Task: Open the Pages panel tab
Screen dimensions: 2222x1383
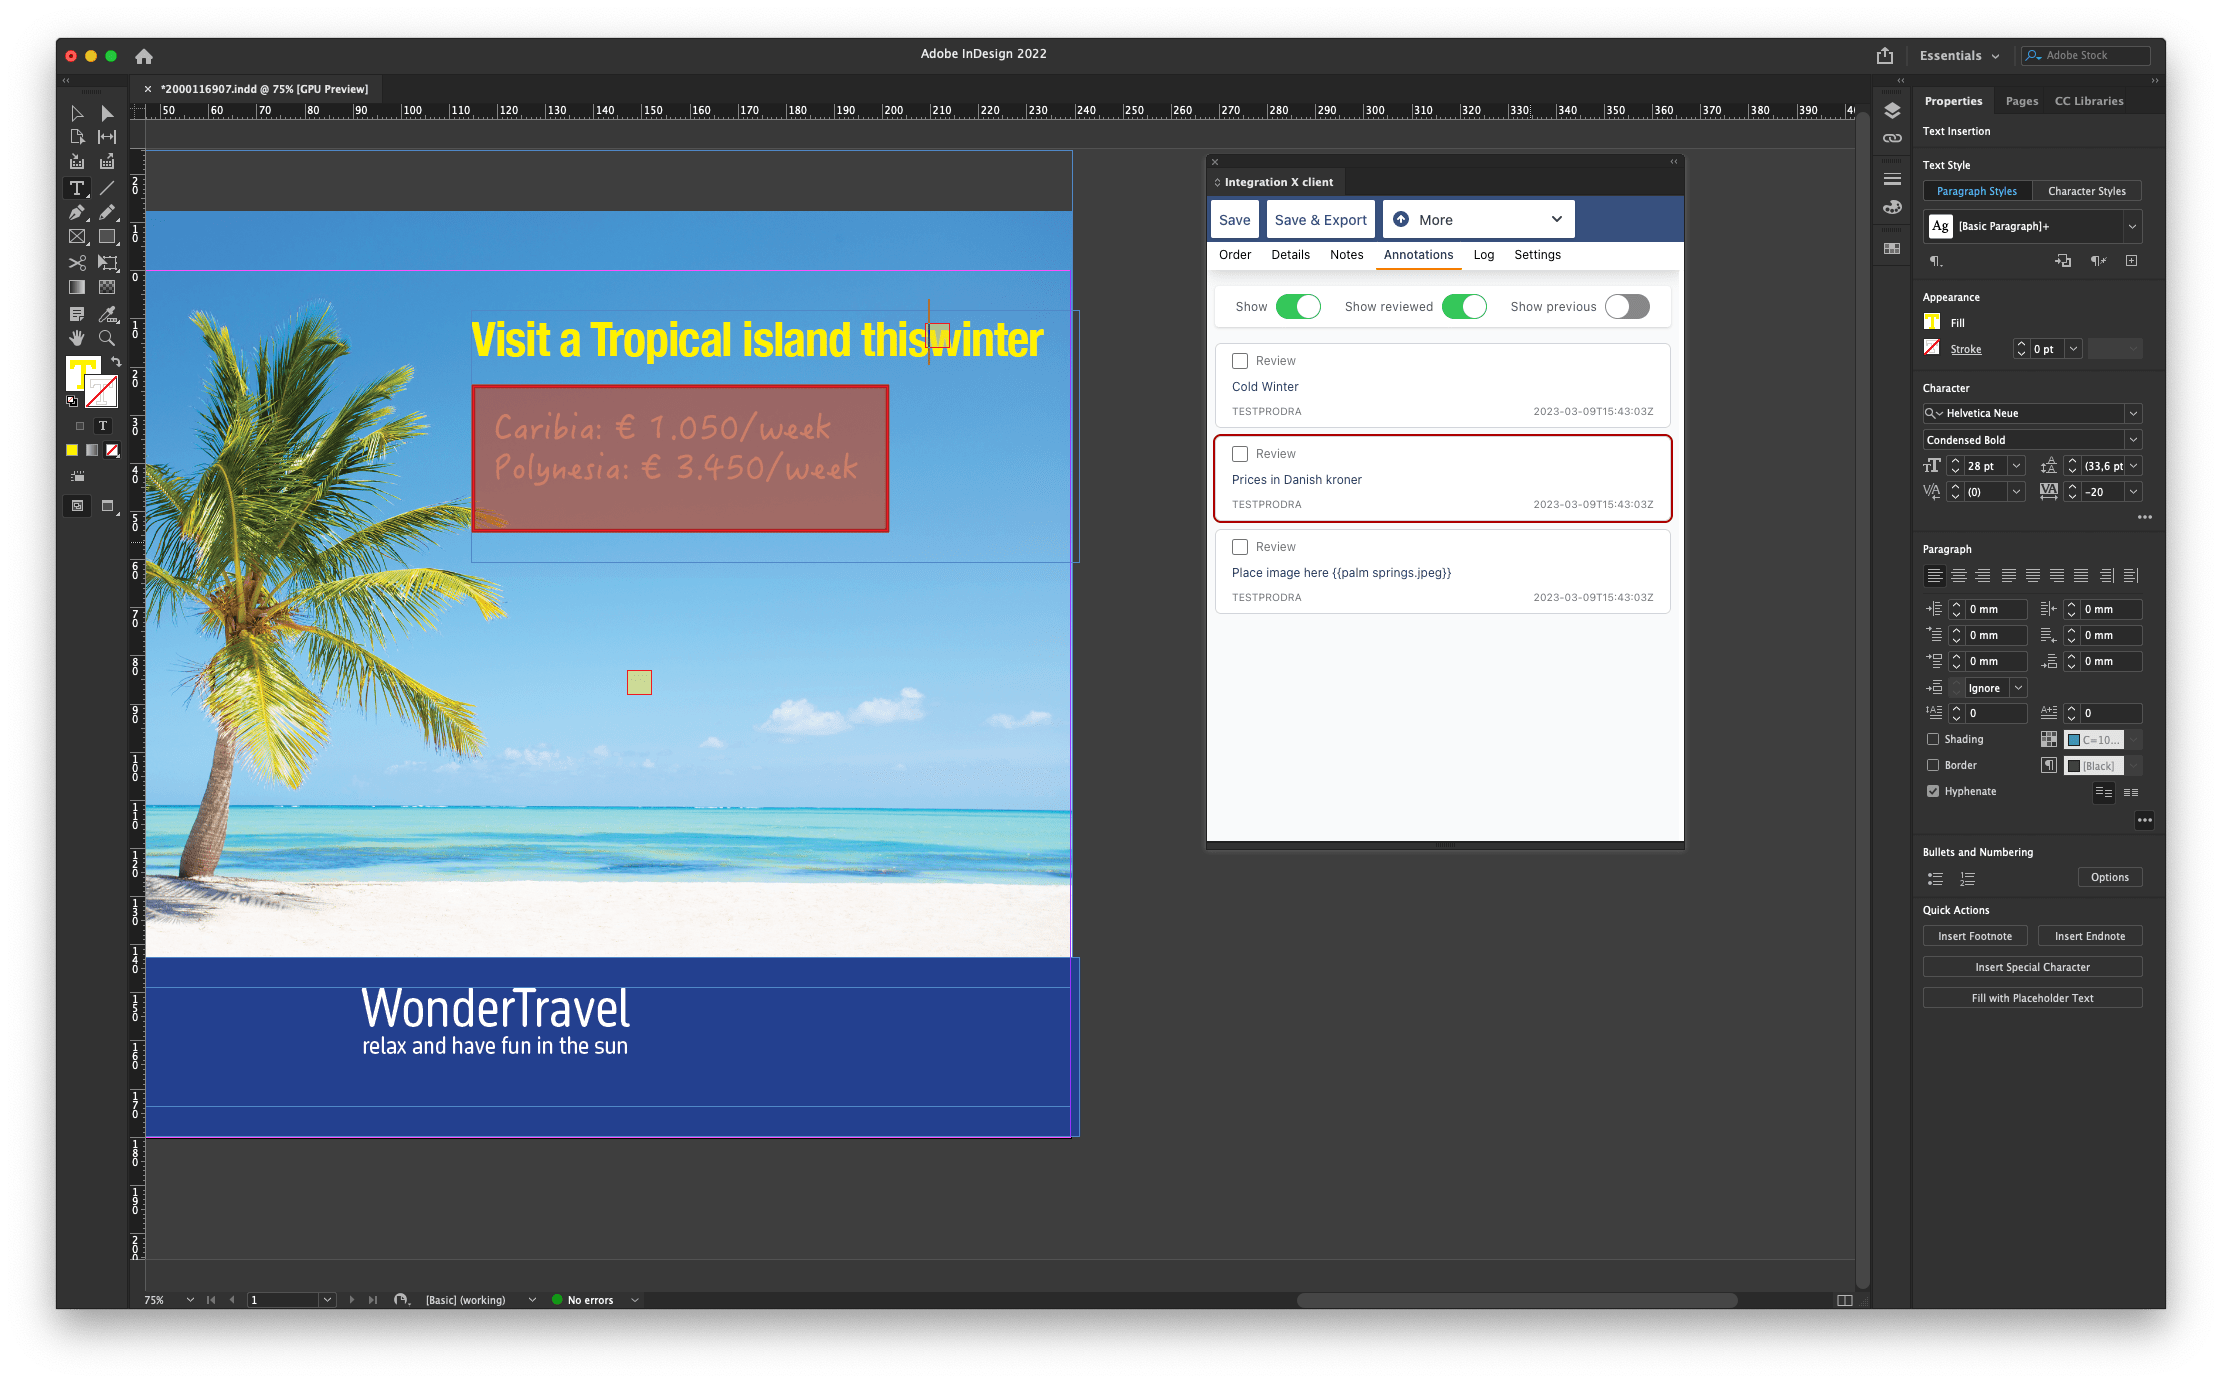Action: (2021, 101)
